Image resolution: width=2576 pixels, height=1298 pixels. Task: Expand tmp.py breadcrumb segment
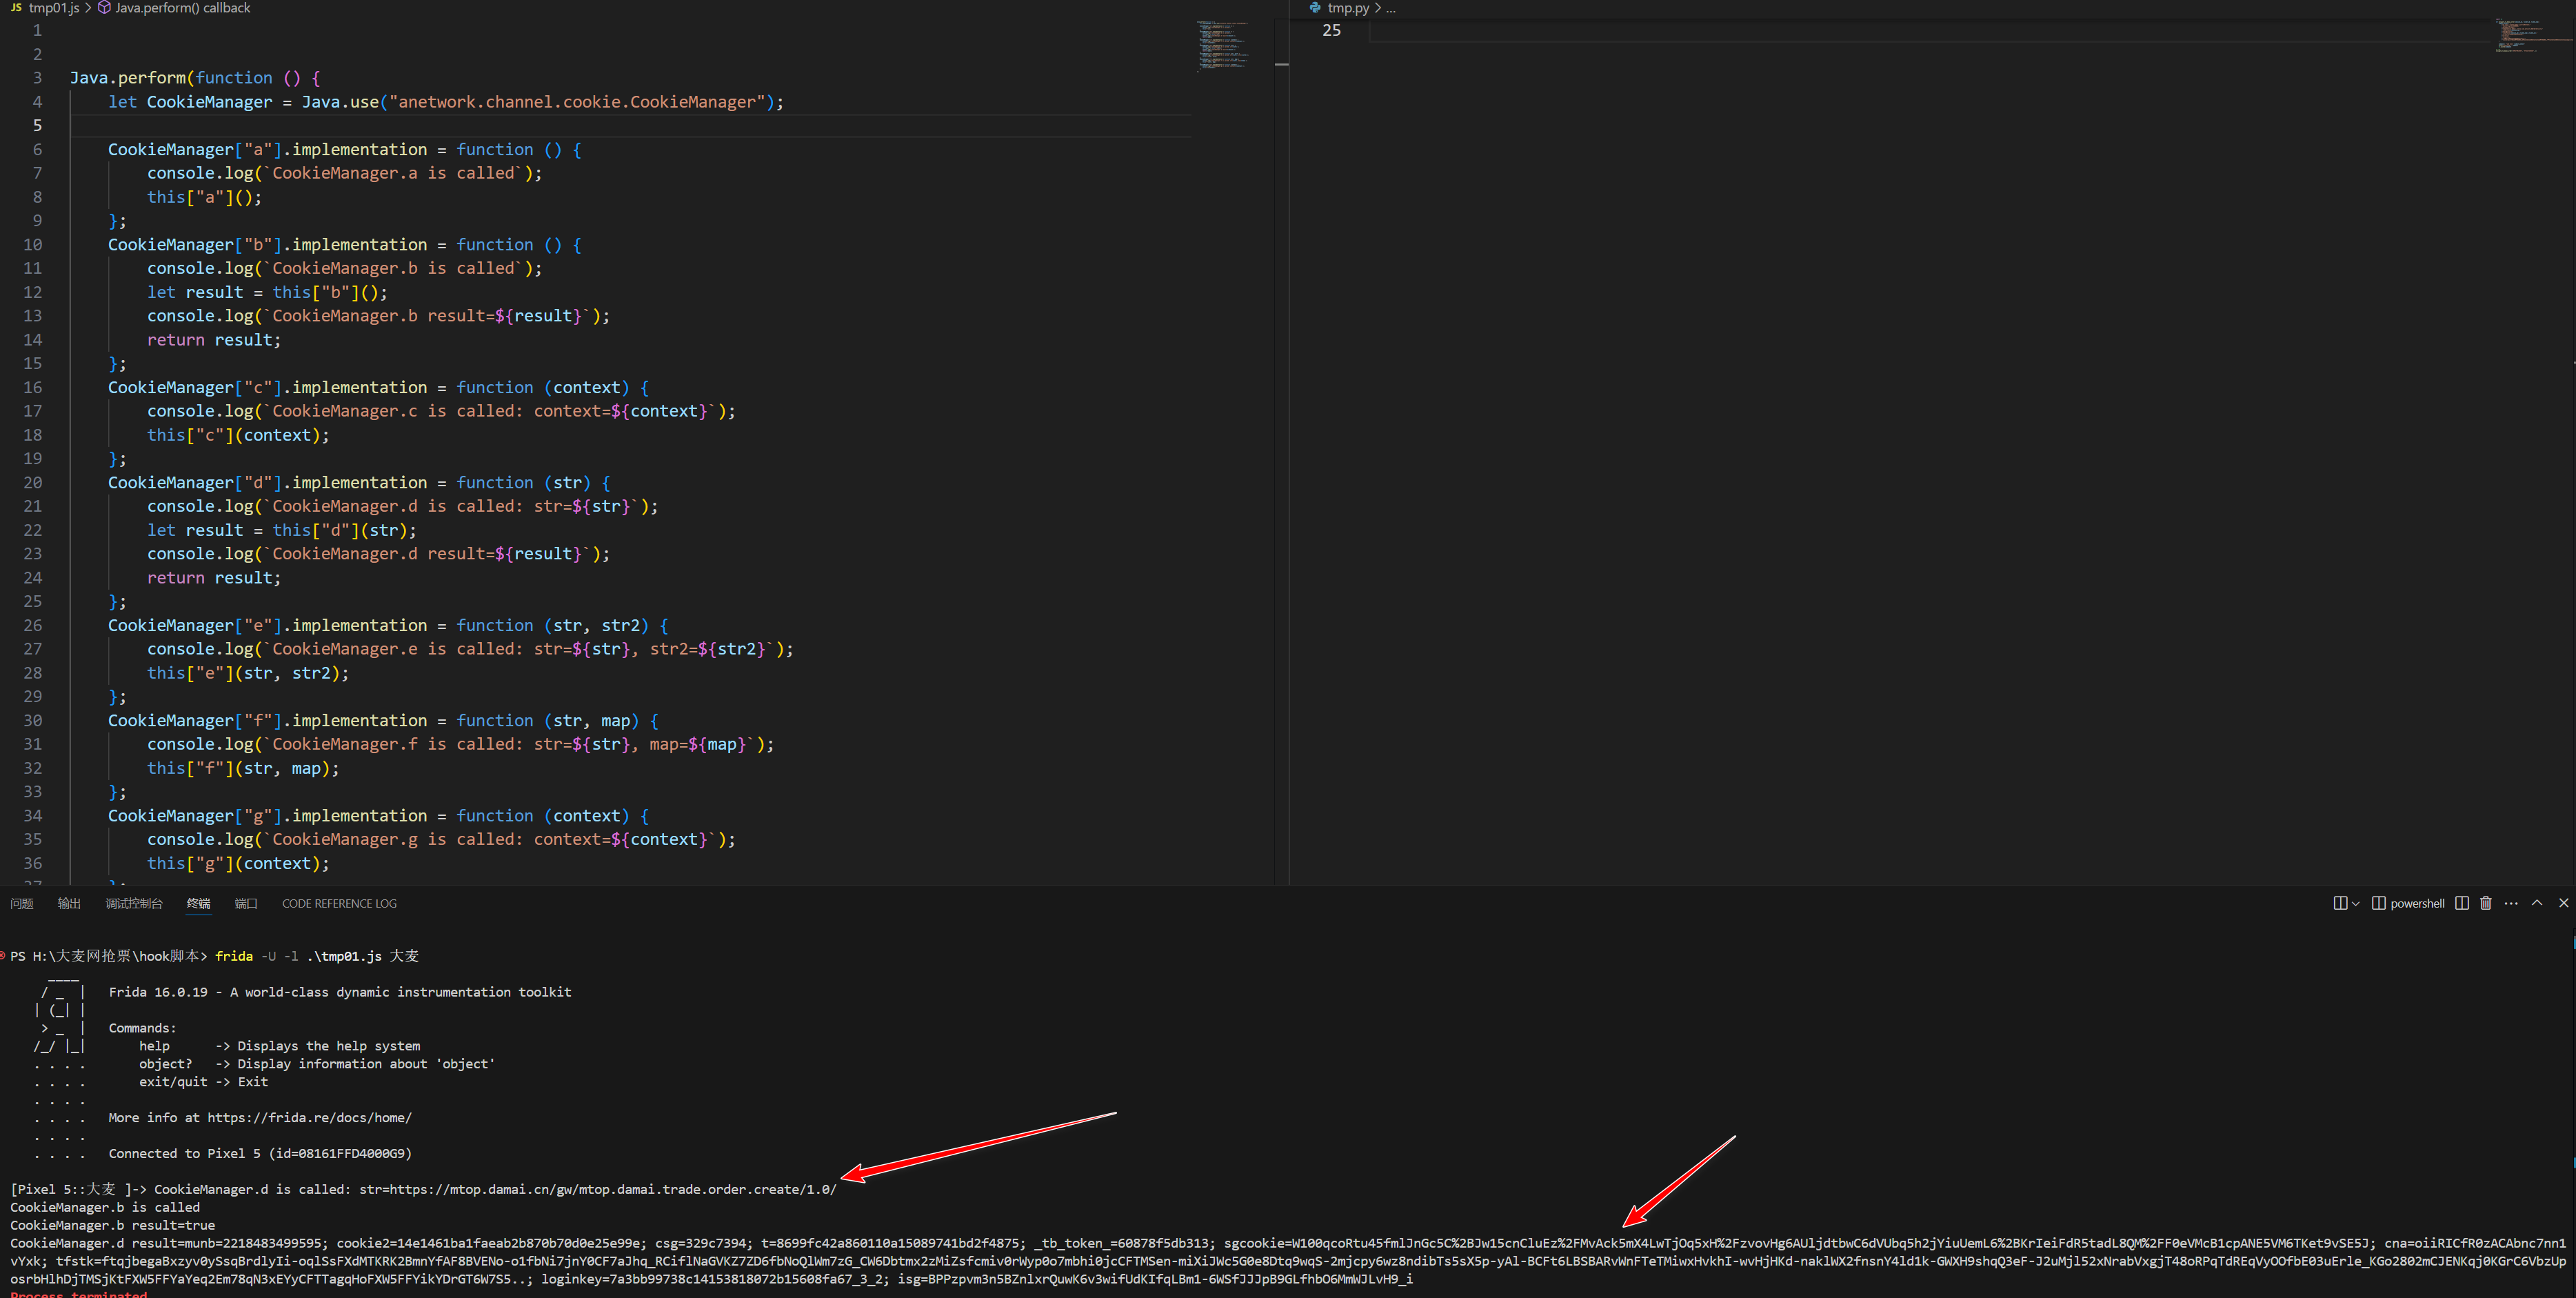(1348, 8)
